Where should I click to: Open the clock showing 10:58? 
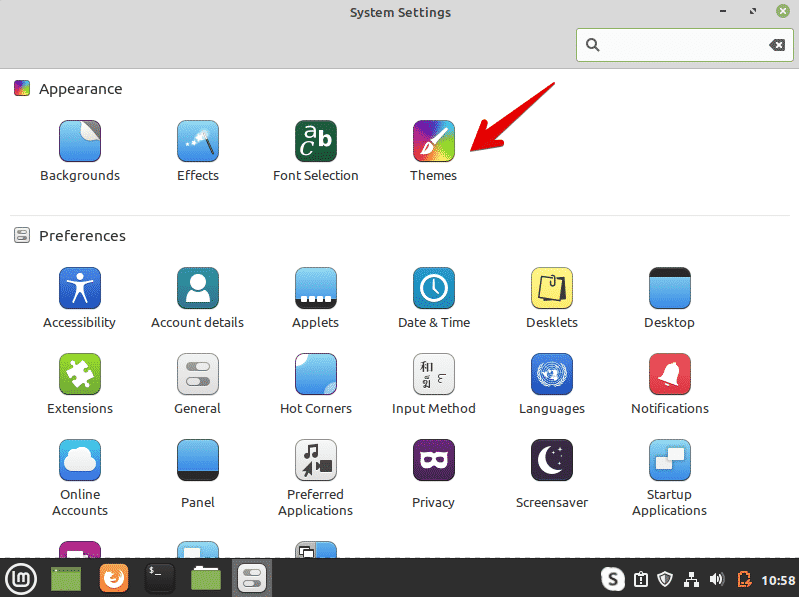(x=778, y=580)
